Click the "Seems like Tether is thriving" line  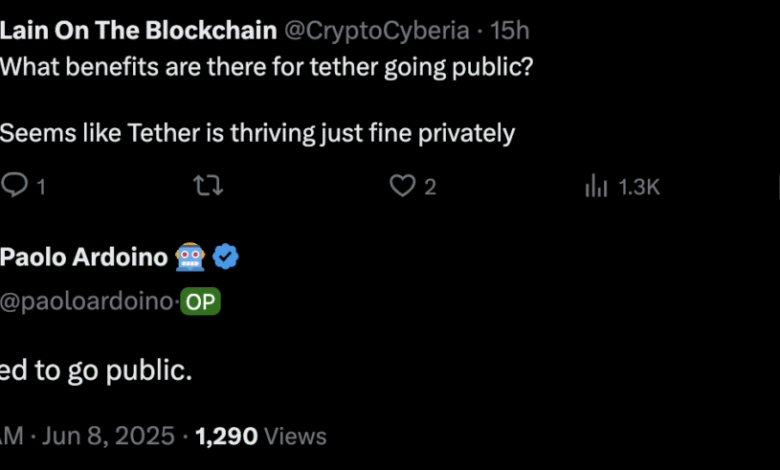point(257,134)
